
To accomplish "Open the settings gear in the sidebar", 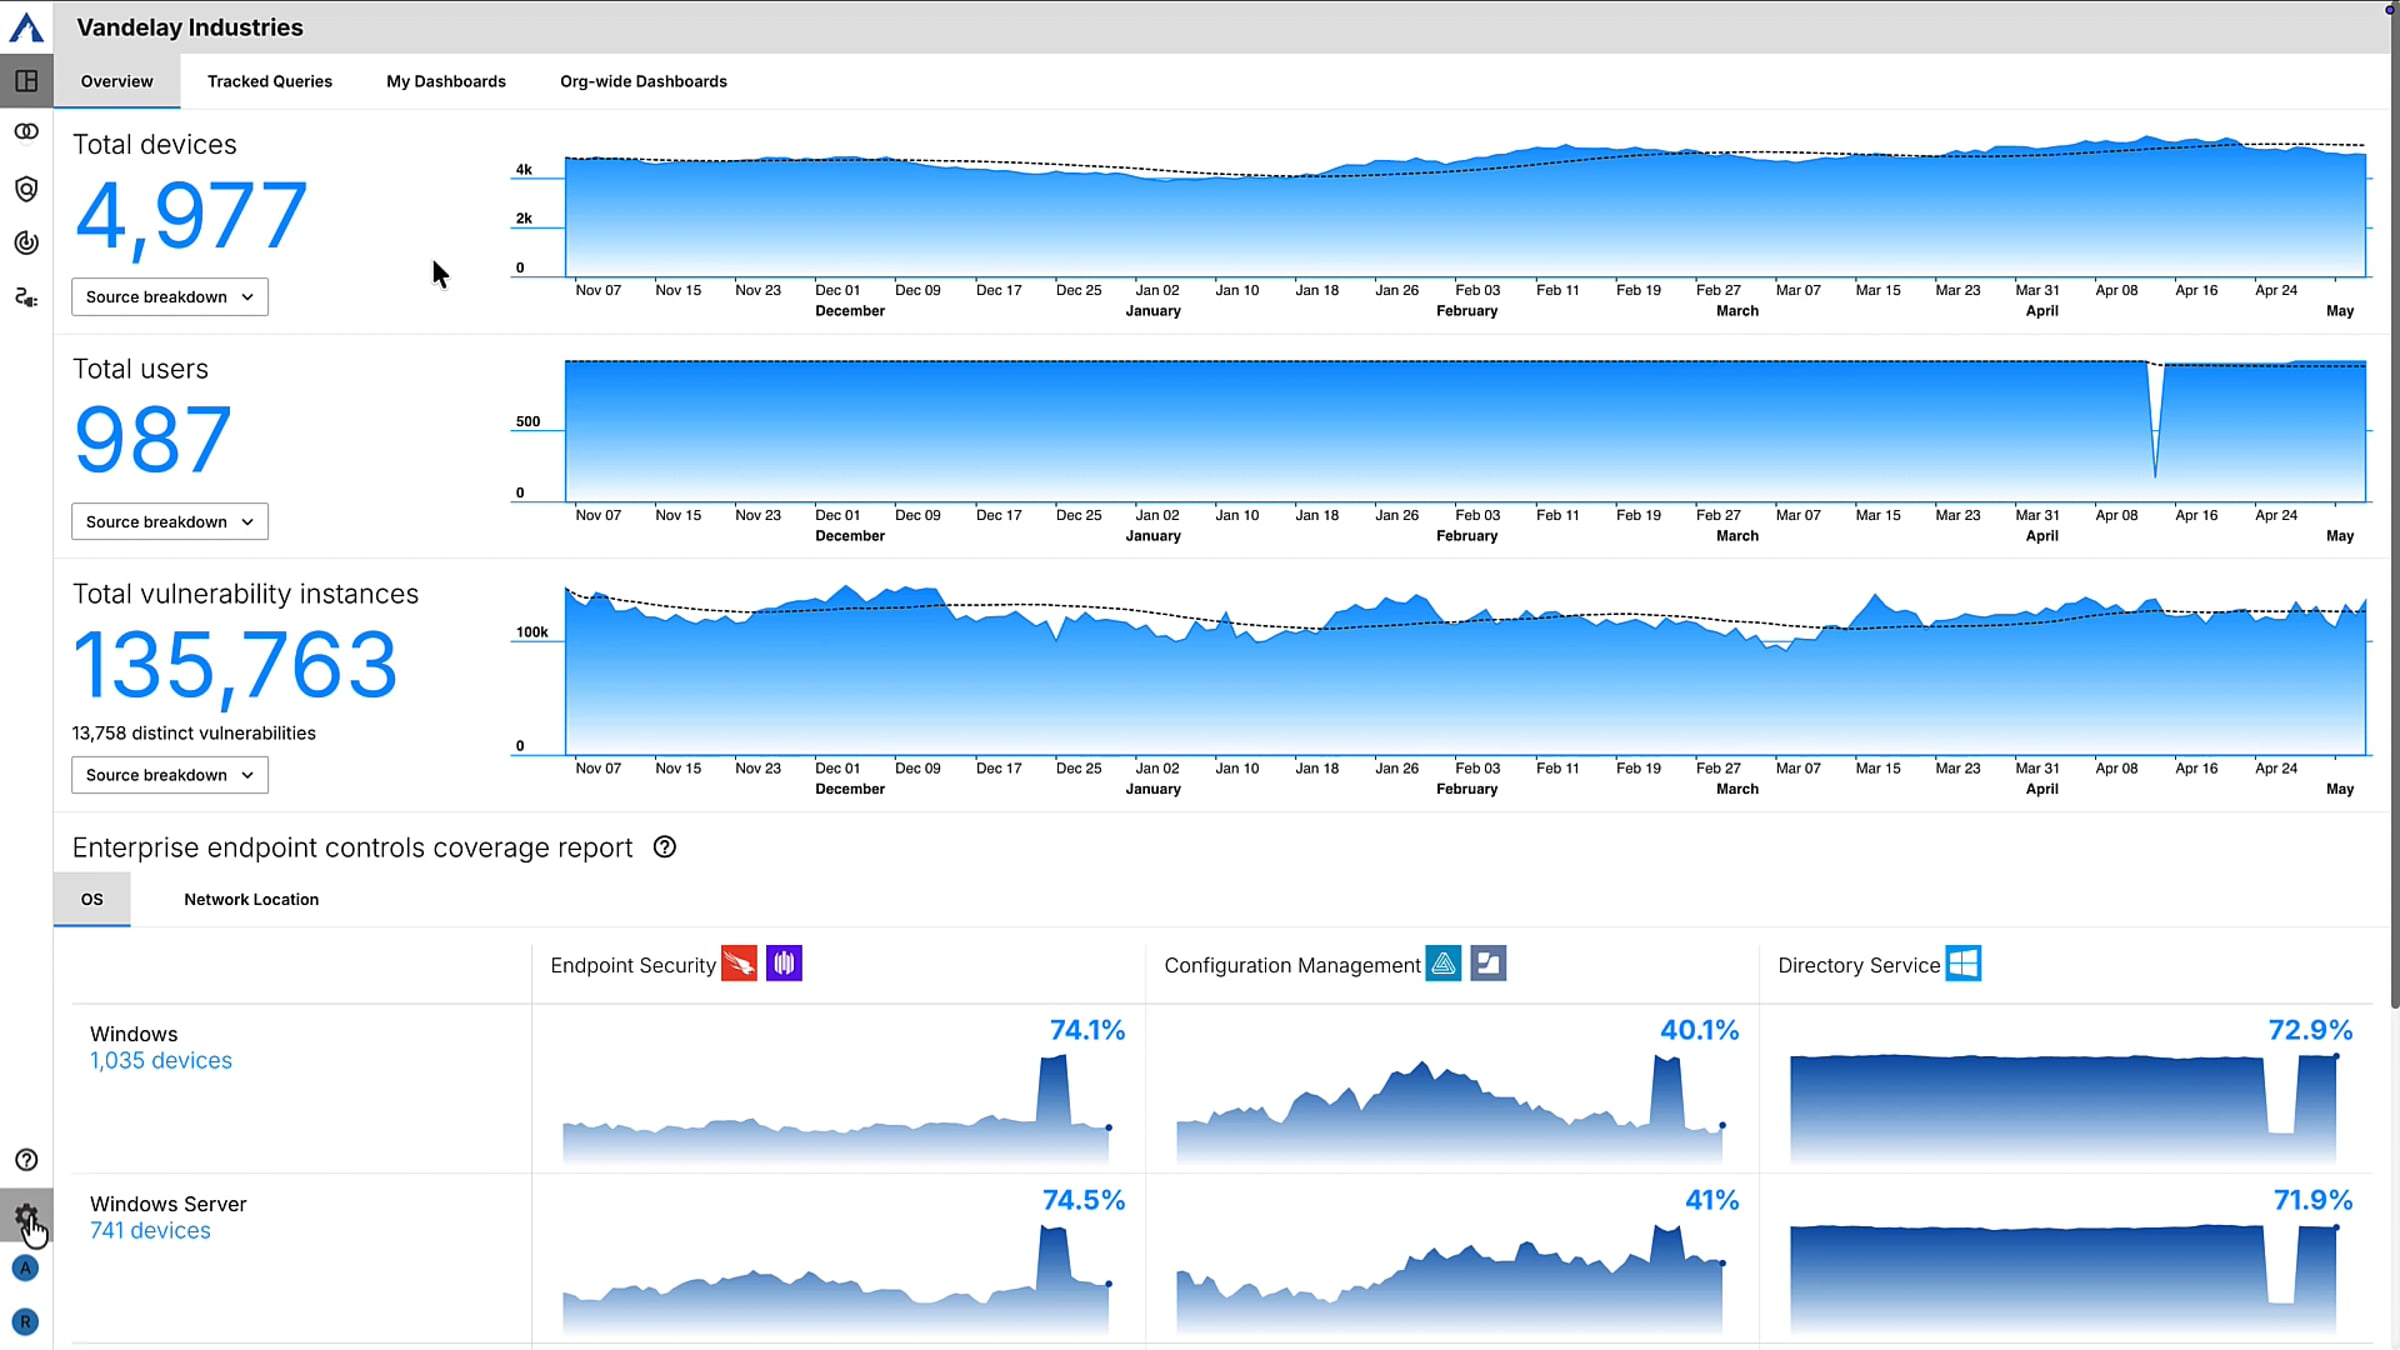I will (26, 1216).
